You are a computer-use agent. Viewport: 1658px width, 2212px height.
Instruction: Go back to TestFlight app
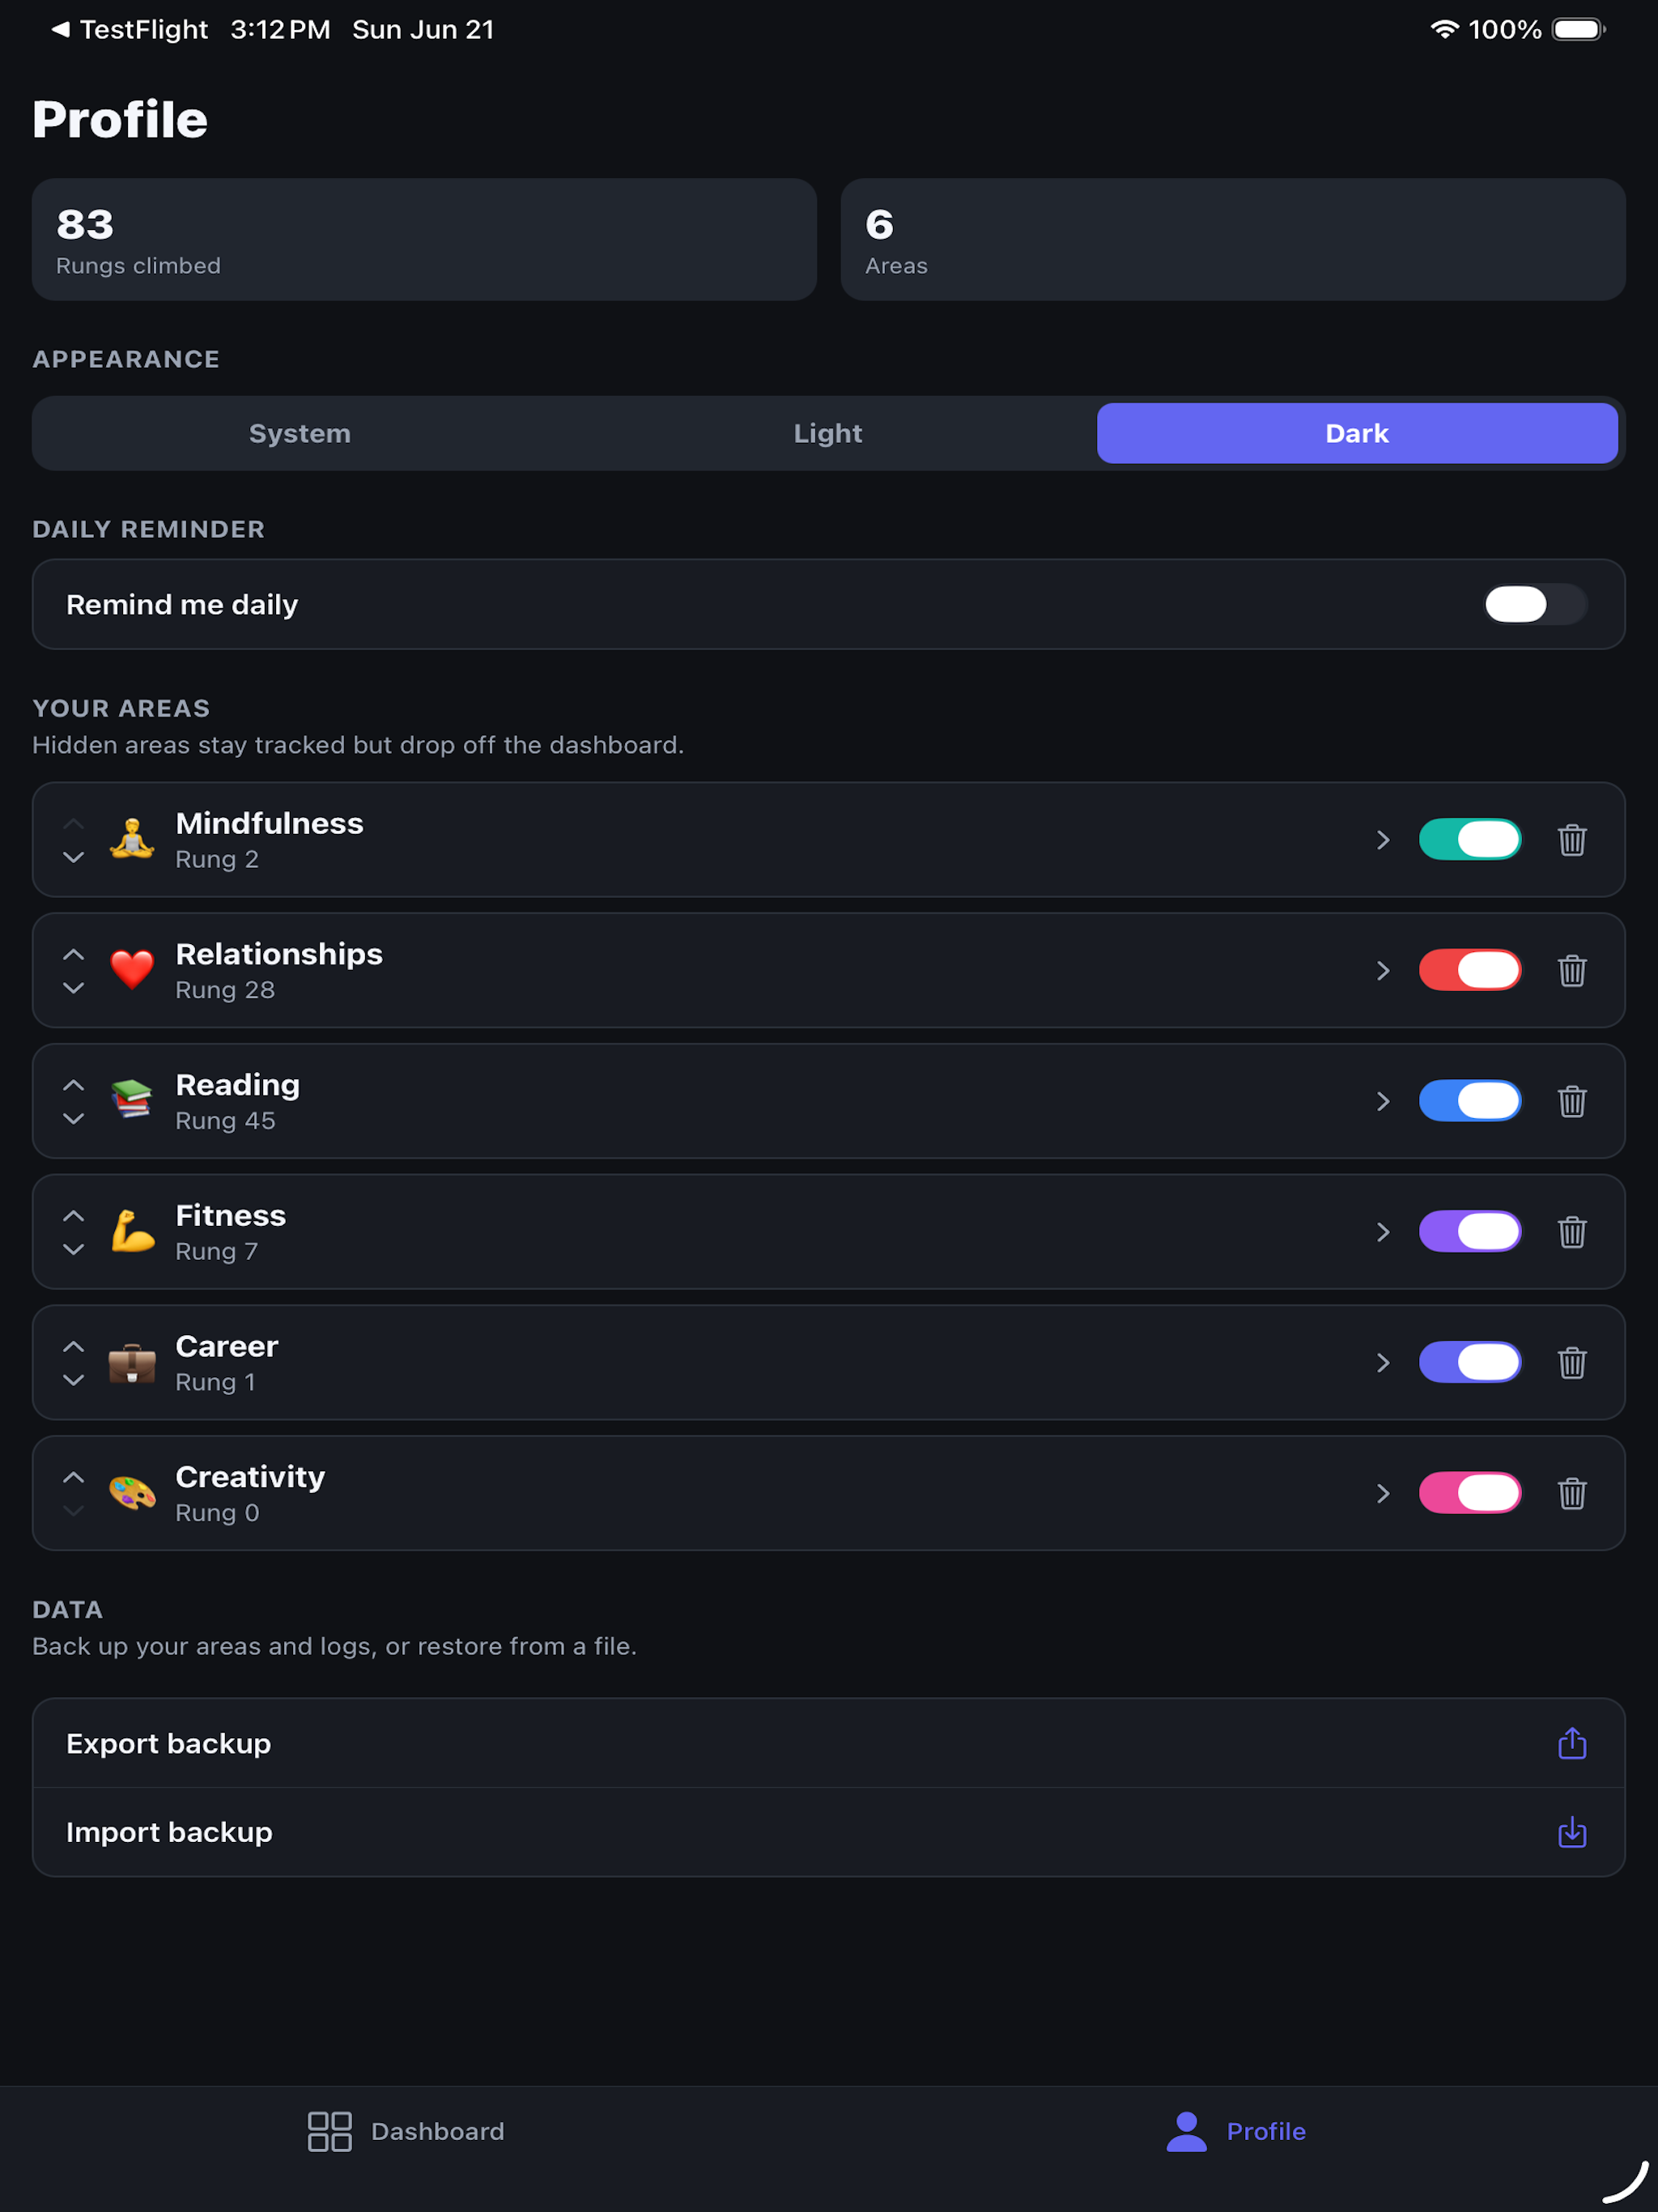pyautogui.click(x=129, y=30)
